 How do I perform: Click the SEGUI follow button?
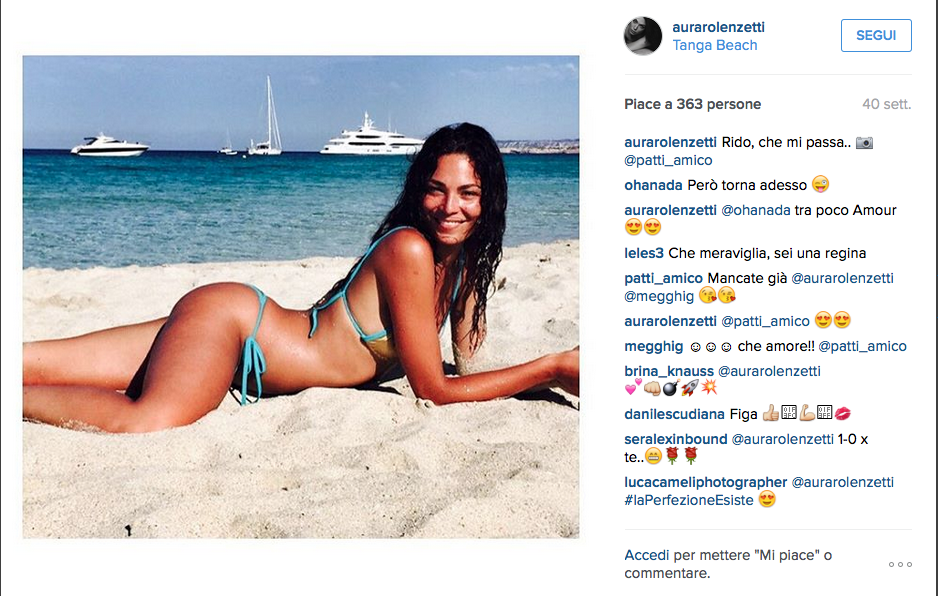tap(876, 35)
